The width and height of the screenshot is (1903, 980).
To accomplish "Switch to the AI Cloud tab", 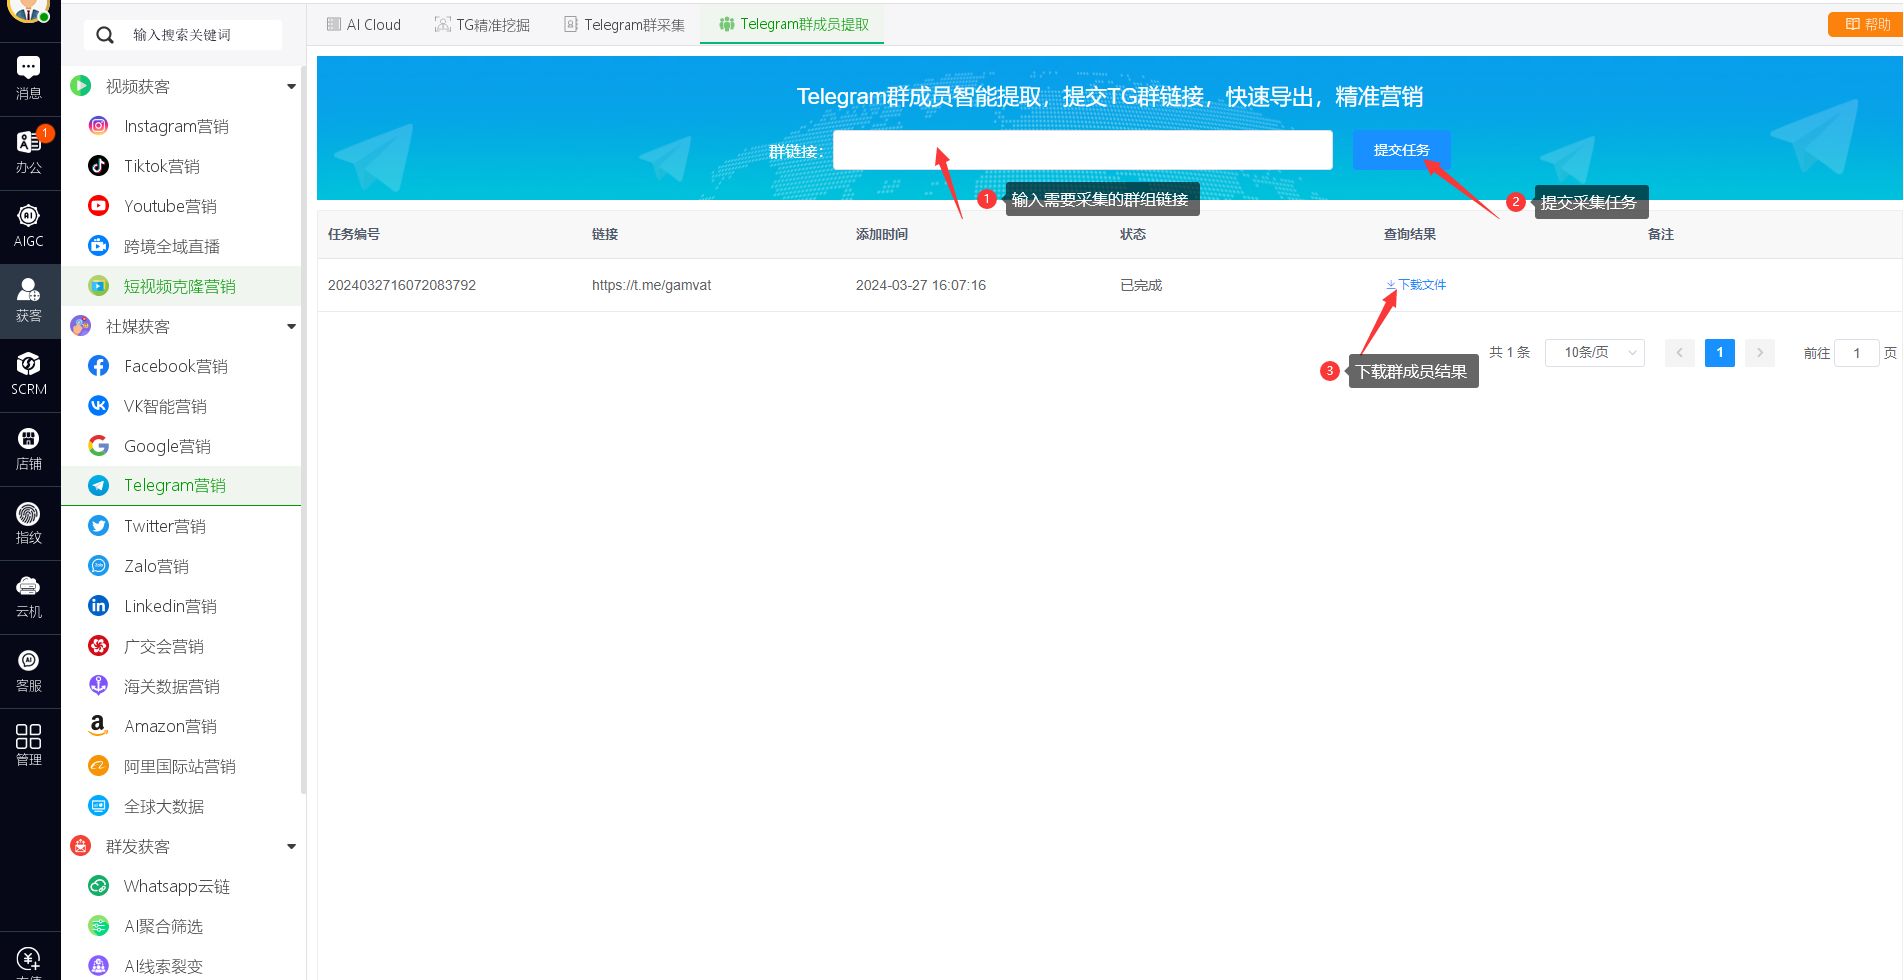I will (364, 24).
